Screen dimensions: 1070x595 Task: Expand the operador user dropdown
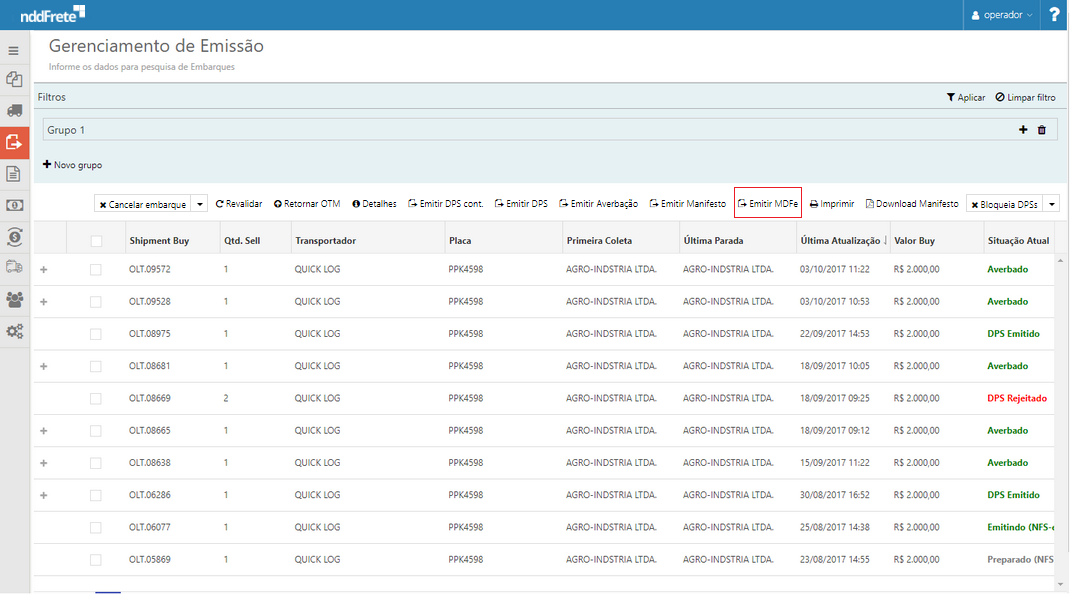tap(1002, 15)
